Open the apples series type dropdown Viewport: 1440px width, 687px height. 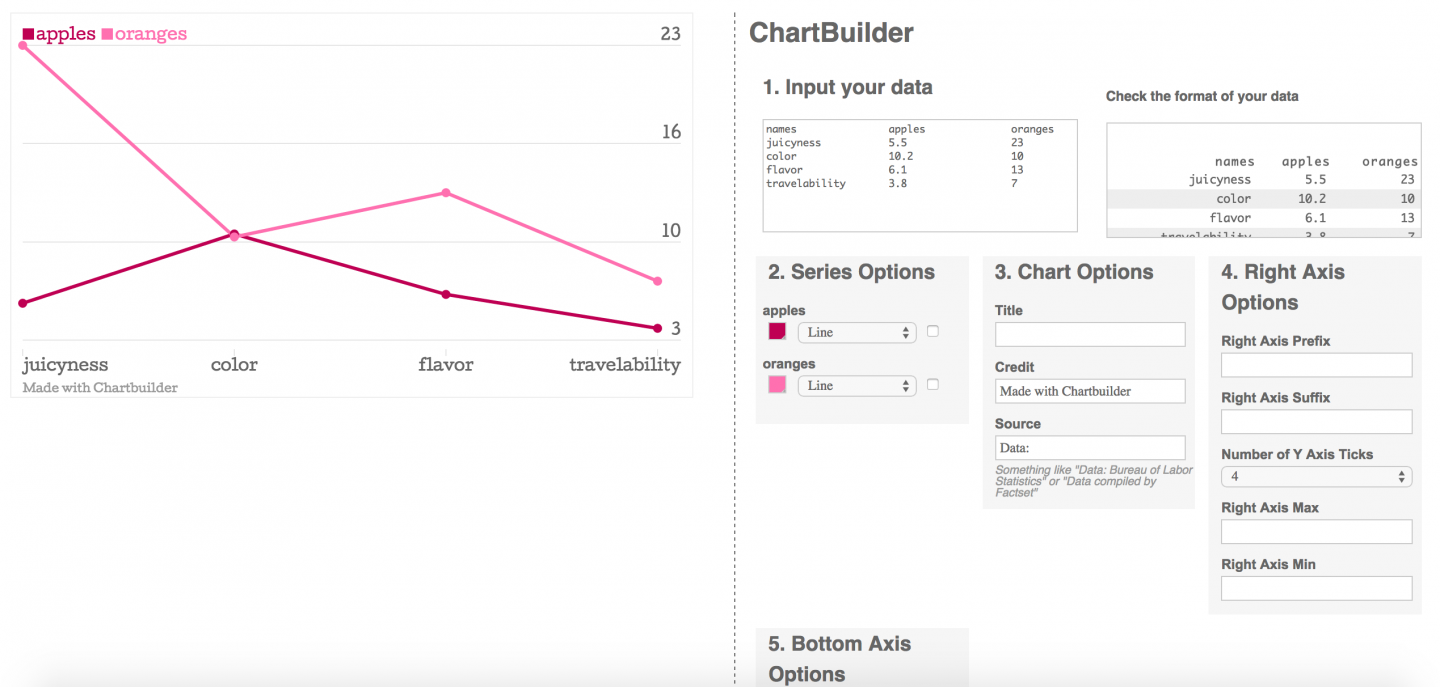tap(856, 332)
